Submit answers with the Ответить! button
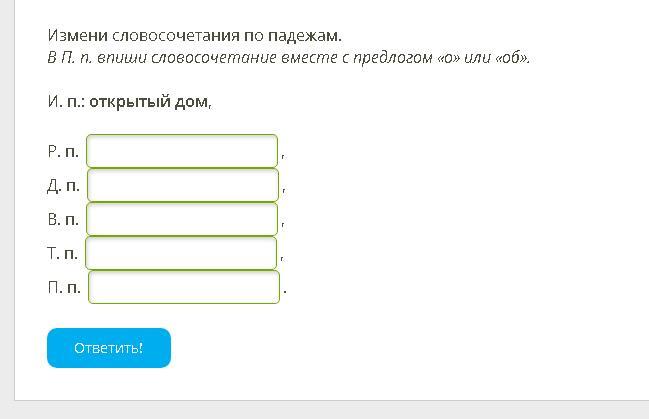The height and width of the screenshot is (419, 649). 109,348
